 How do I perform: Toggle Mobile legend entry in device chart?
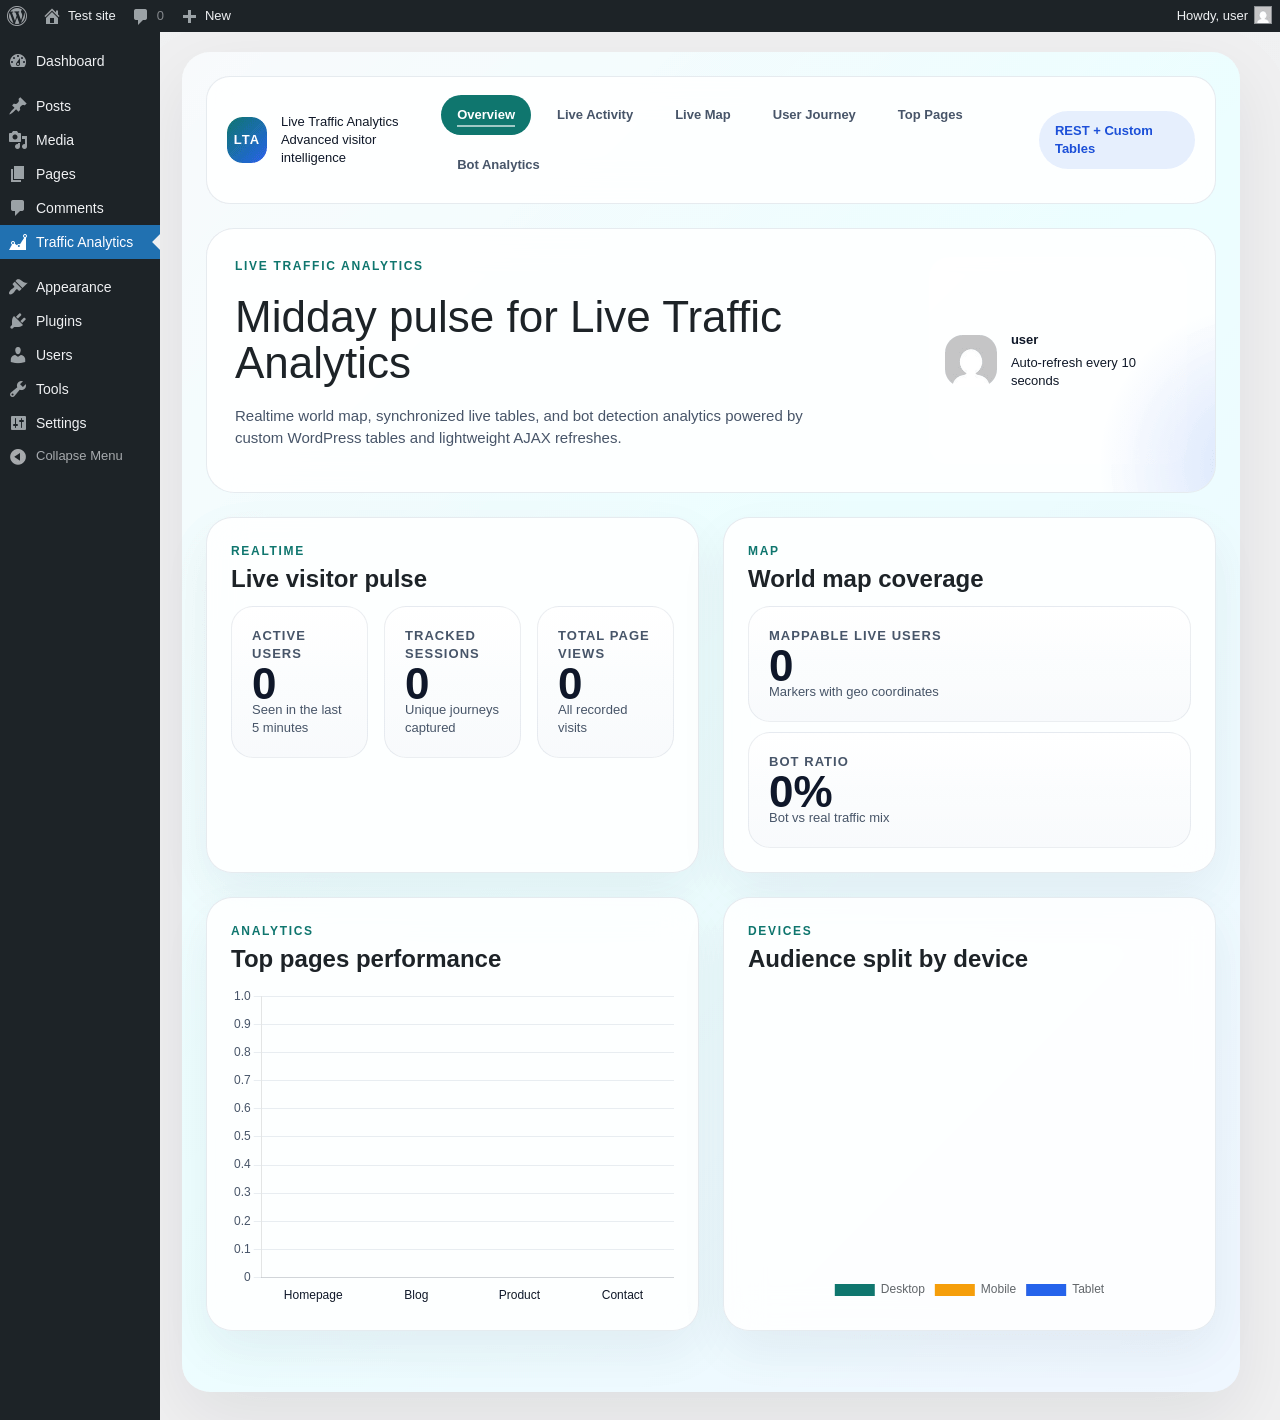pyautogui.click(x=975, y=1289)
